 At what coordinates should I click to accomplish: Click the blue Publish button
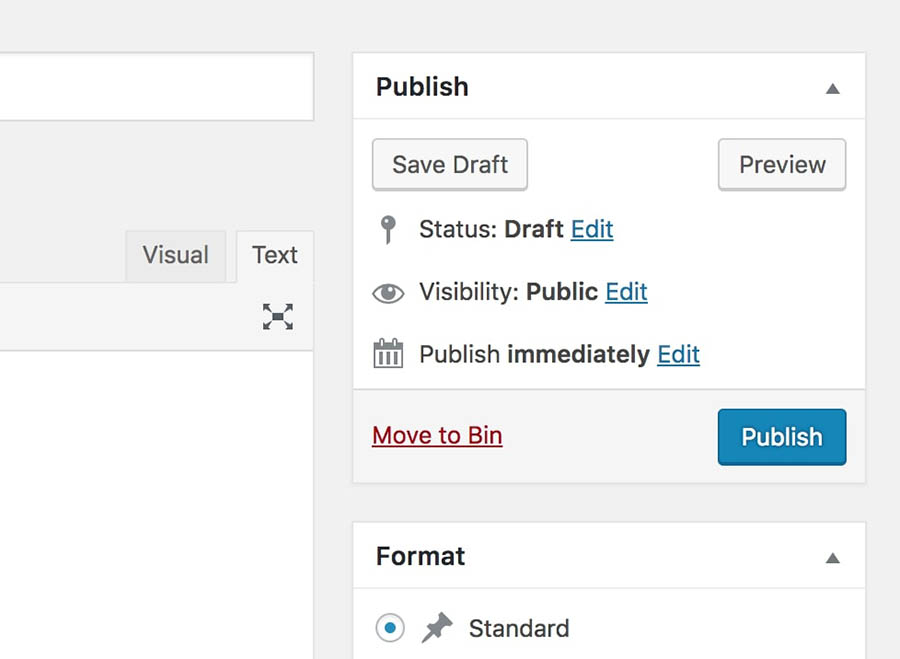point(782,437)
